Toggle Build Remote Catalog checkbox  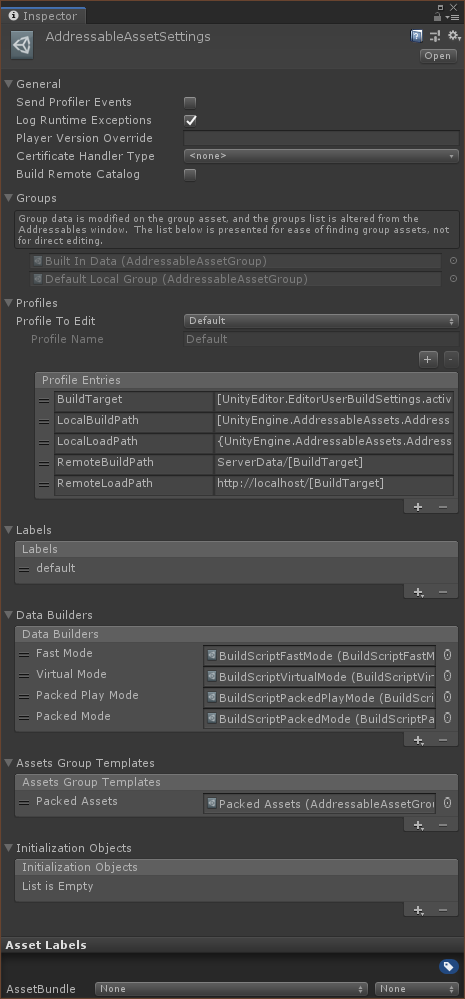point(190,174)
